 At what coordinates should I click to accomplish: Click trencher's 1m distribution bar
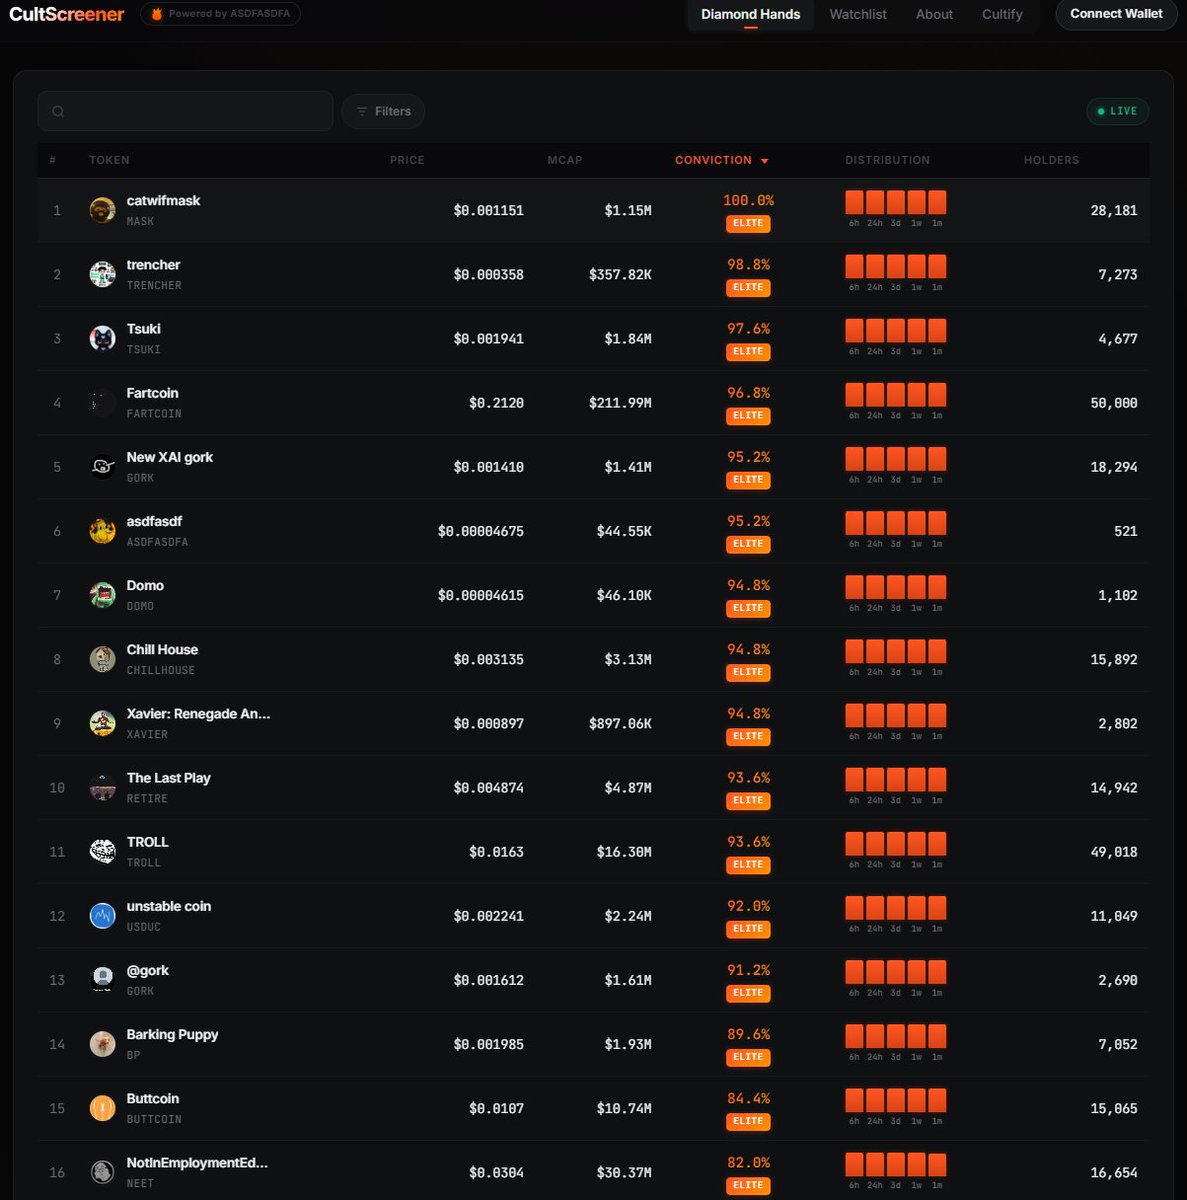tap(937, 266)
